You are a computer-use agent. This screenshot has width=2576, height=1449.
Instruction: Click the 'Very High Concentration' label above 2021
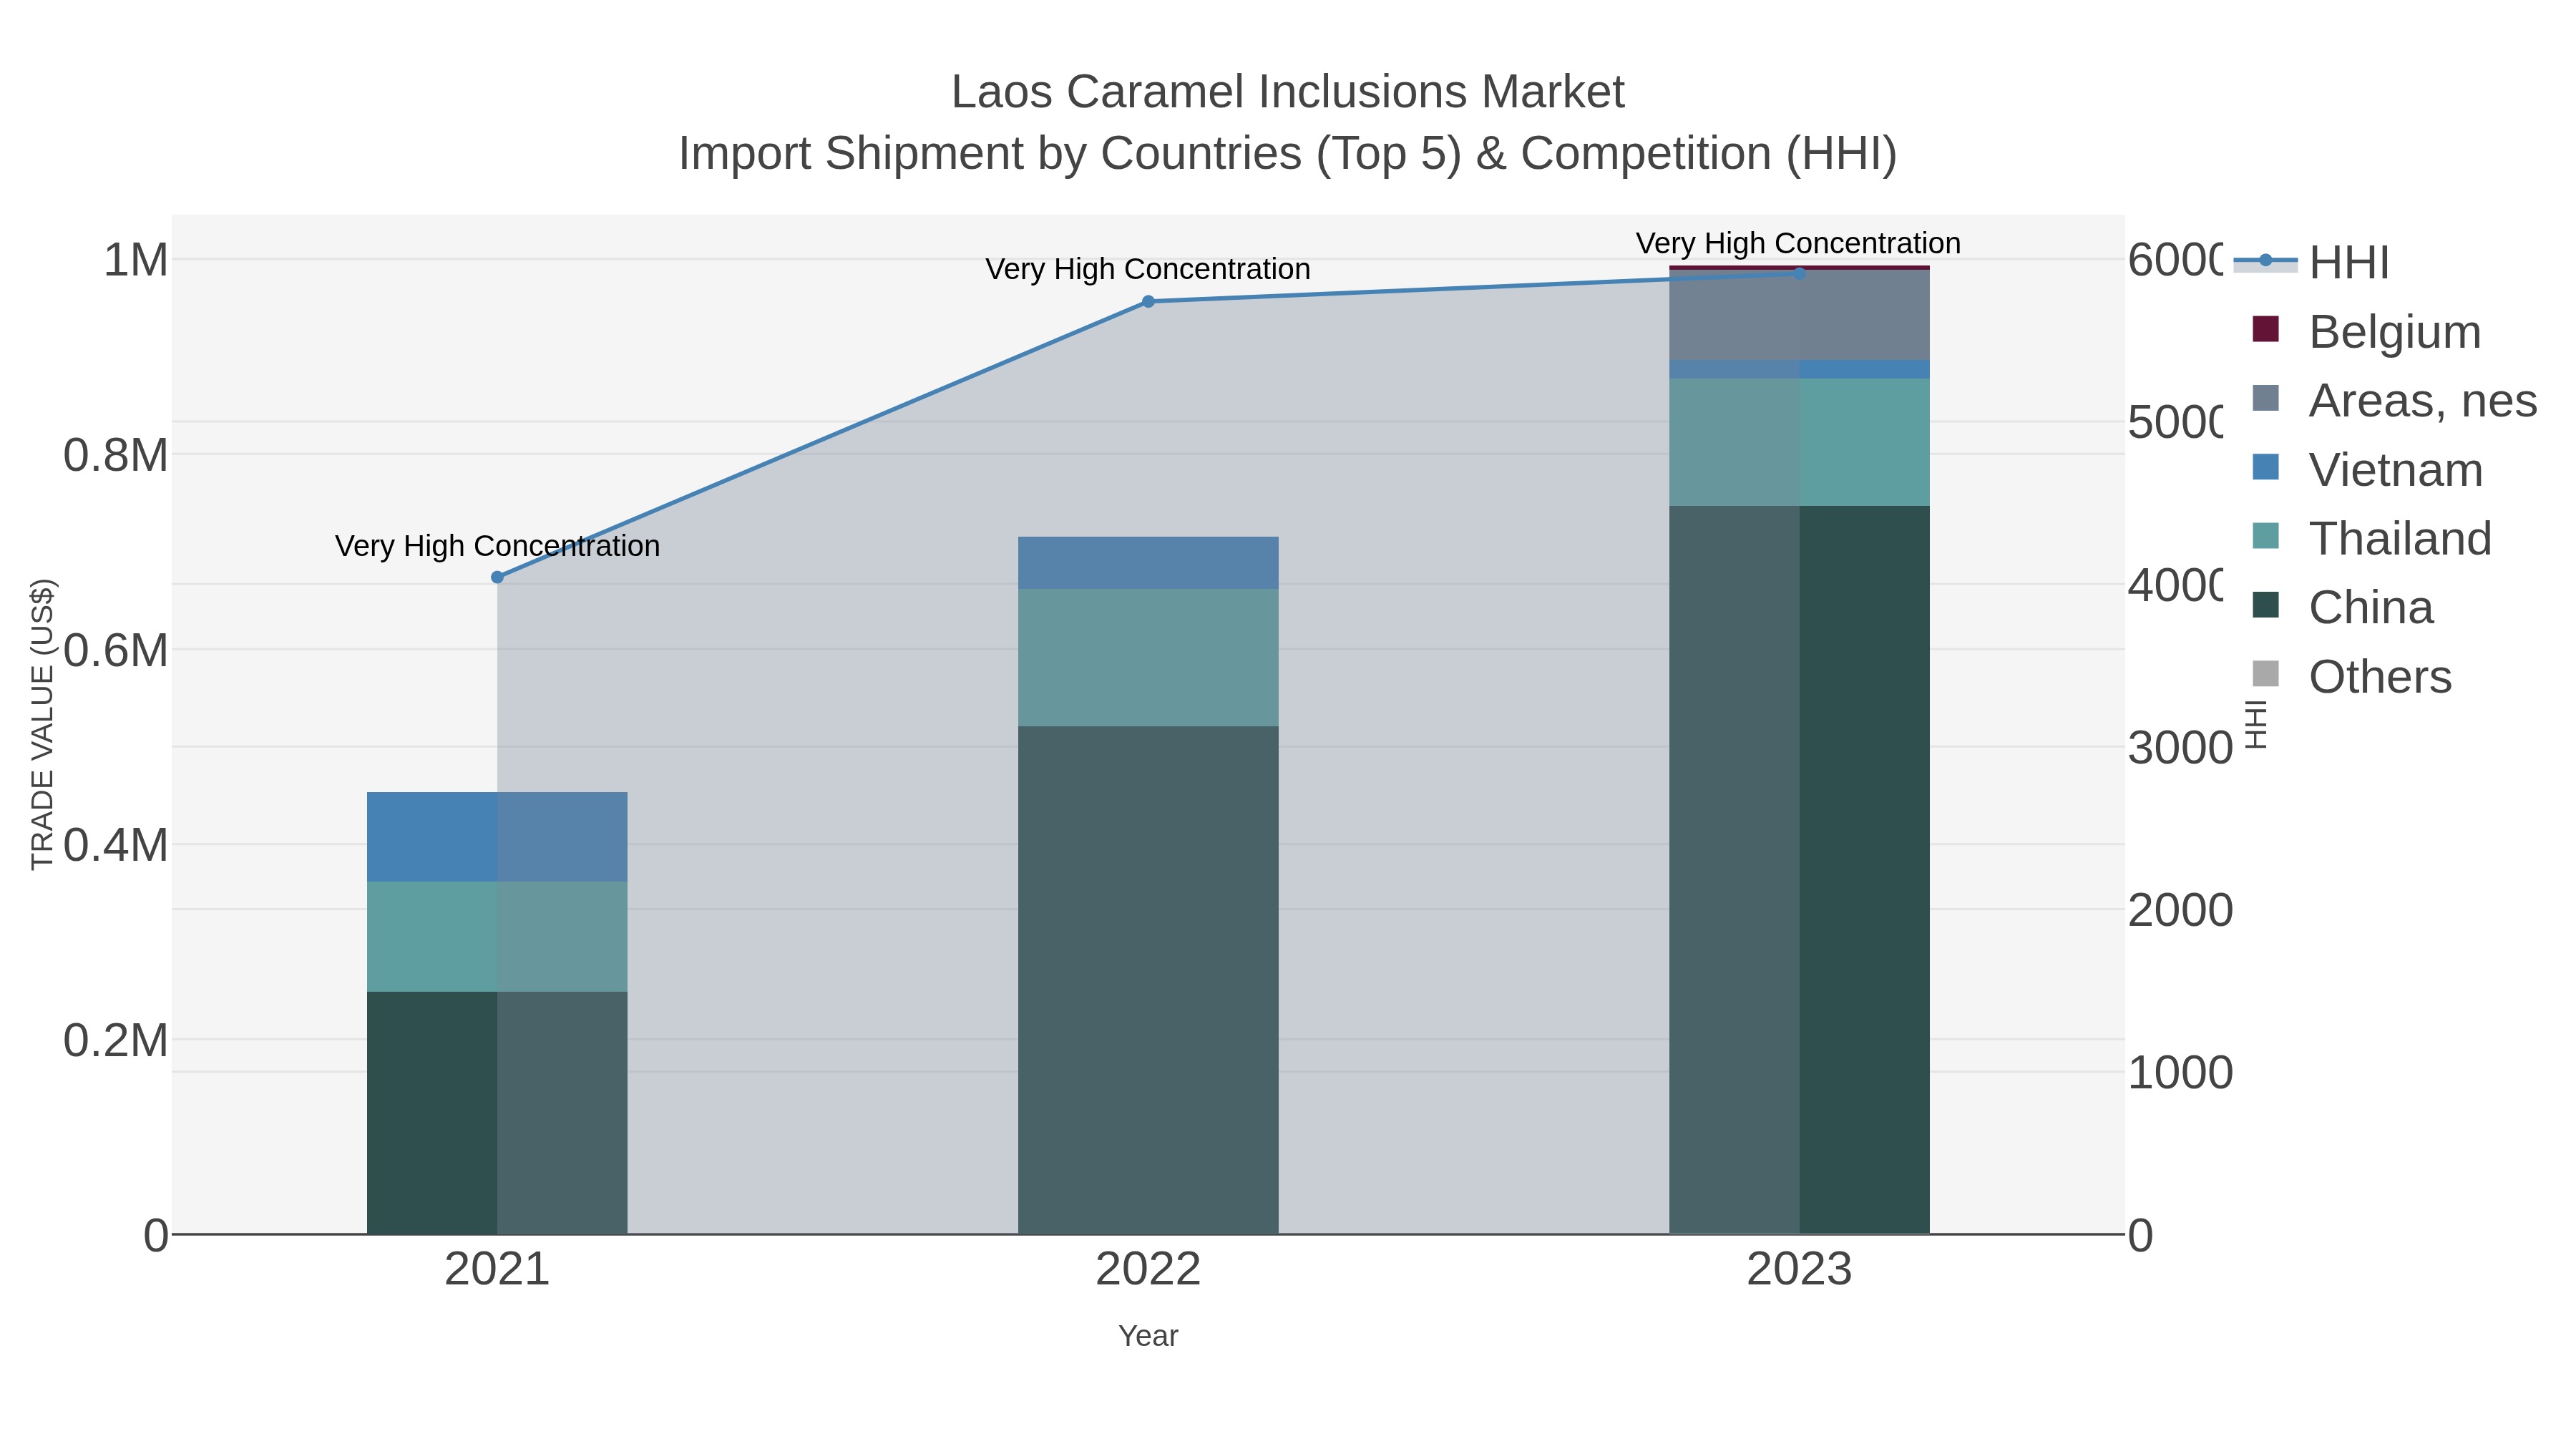[x=497, y=546]
